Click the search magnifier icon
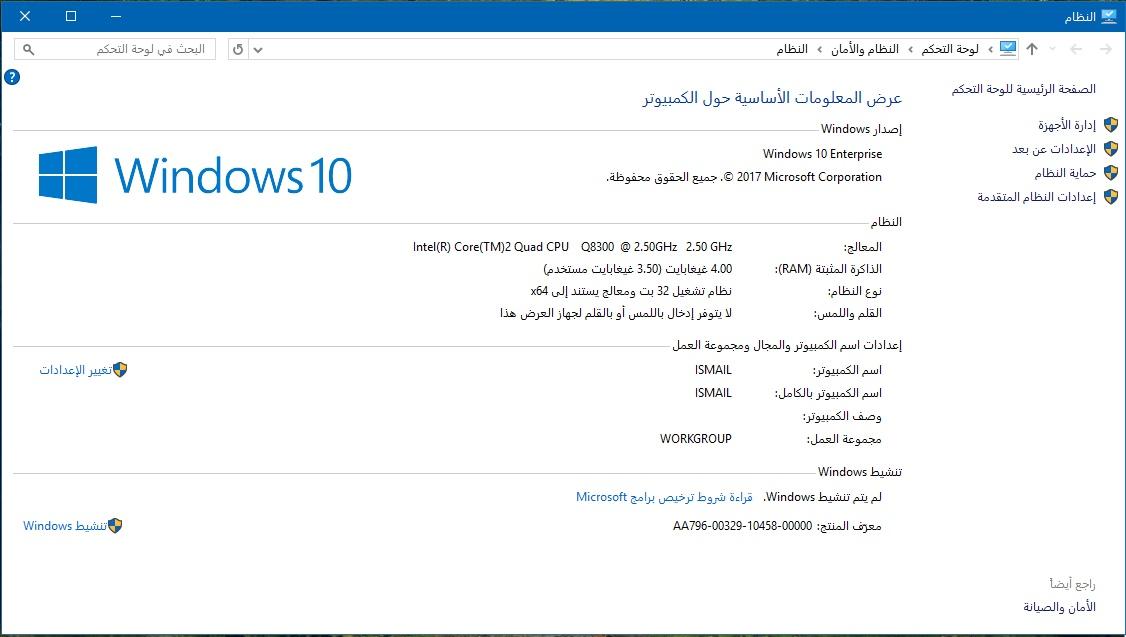Screen dimensions: 1126x637 29,50
